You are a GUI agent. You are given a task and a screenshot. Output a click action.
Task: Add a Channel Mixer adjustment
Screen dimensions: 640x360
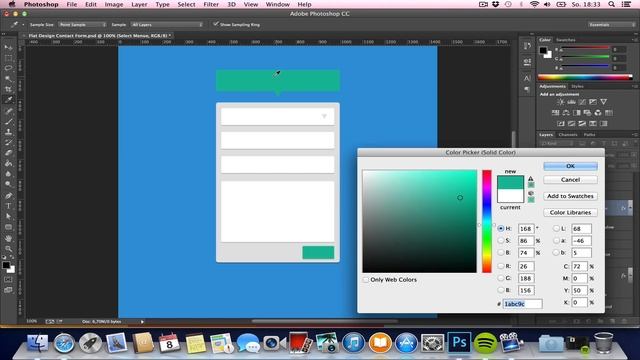coord(598,113)
